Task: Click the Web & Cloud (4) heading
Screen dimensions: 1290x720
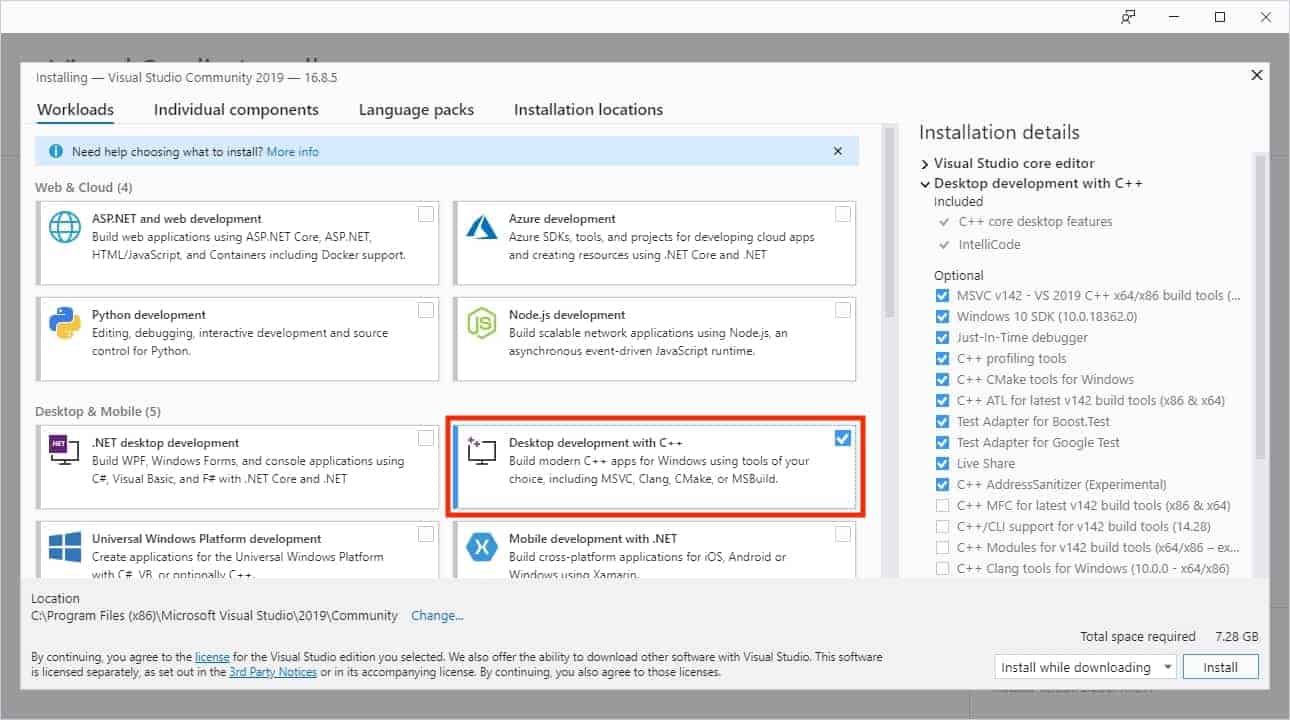Action: 83,188
